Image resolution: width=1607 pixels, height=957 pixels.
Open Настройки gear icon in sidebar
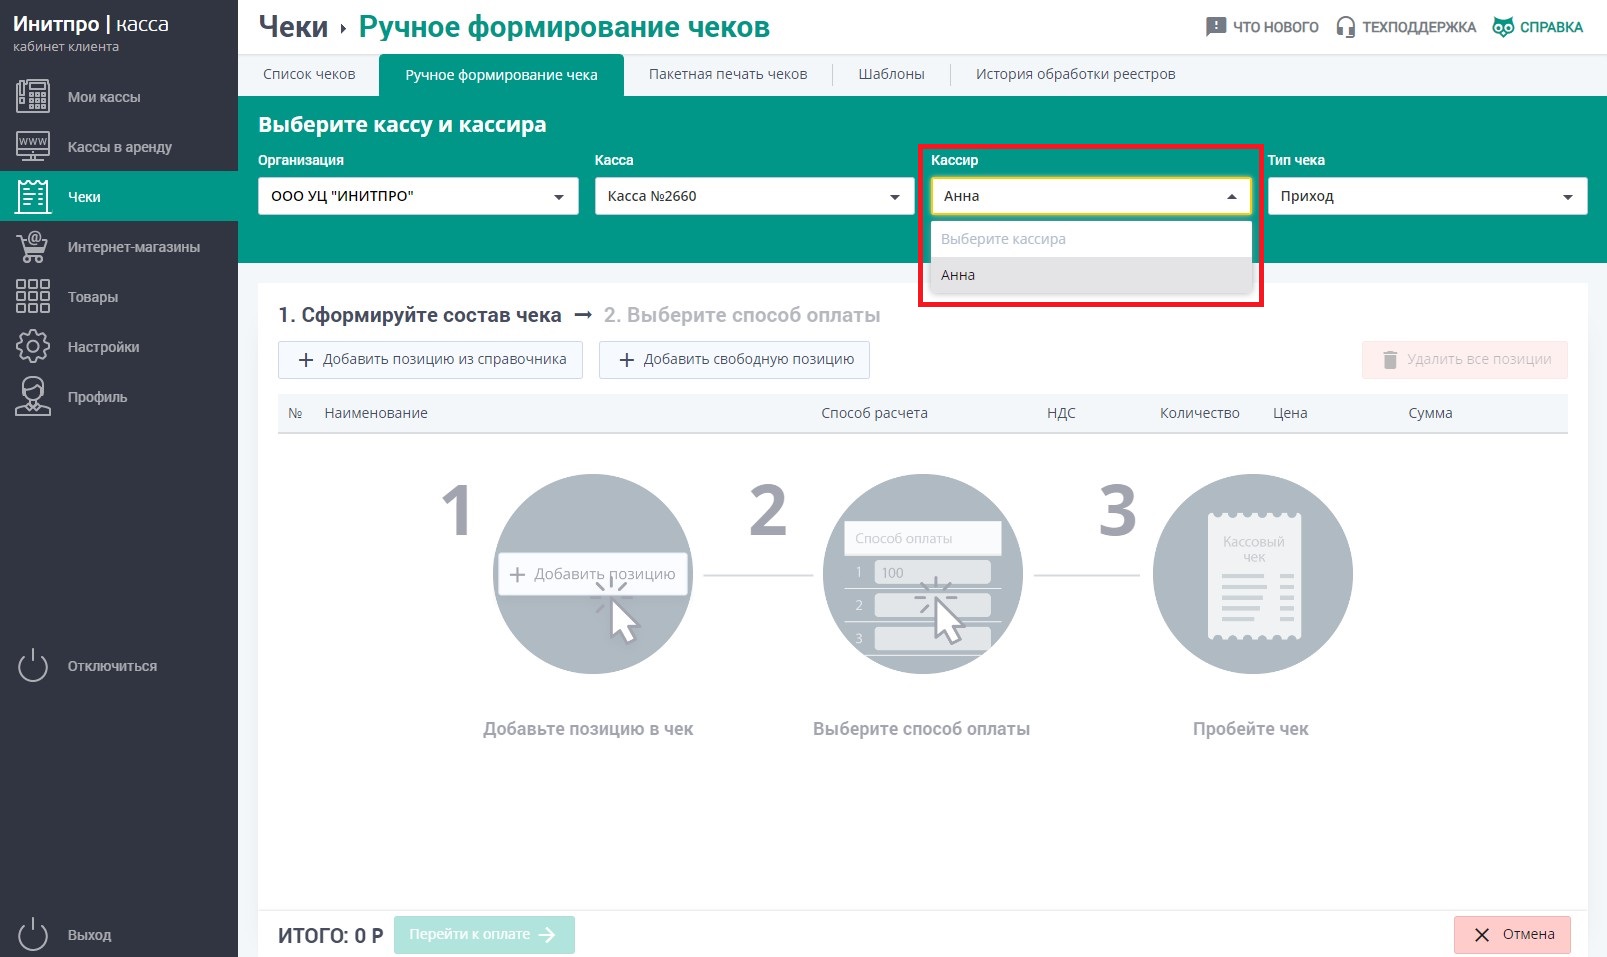pyautogui.click(x=33, y=346)
